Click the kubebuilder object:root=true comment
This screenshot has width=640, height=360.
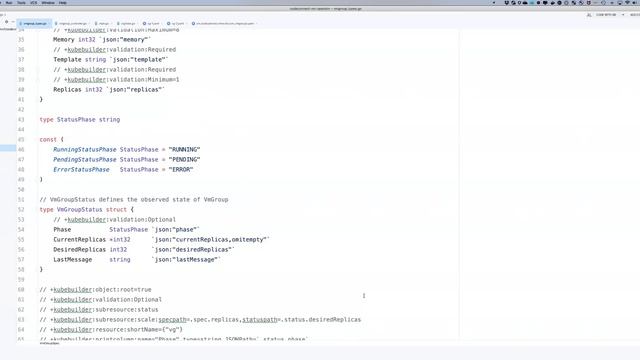click(x=96, y=289)
